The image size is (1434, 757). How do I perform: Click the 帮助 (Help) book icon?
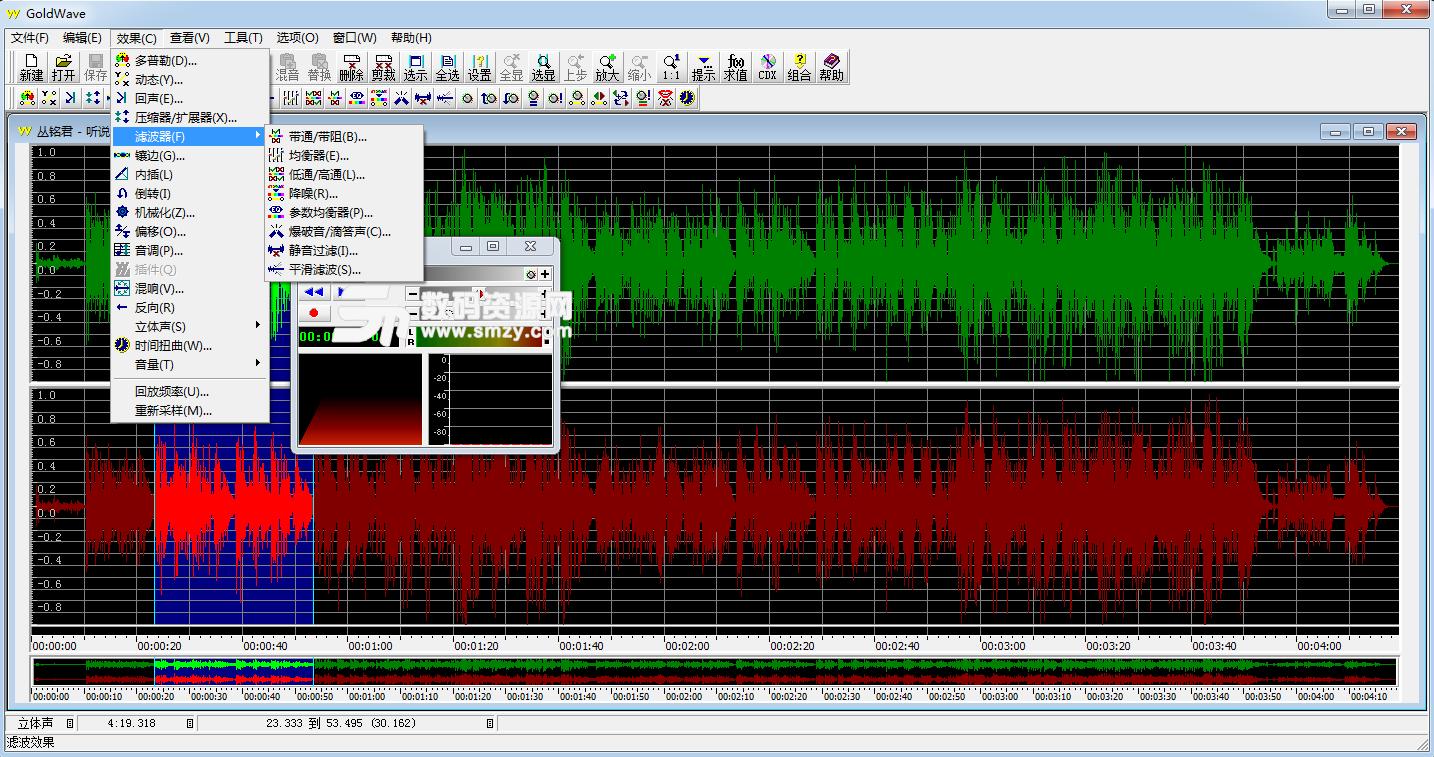831,67
